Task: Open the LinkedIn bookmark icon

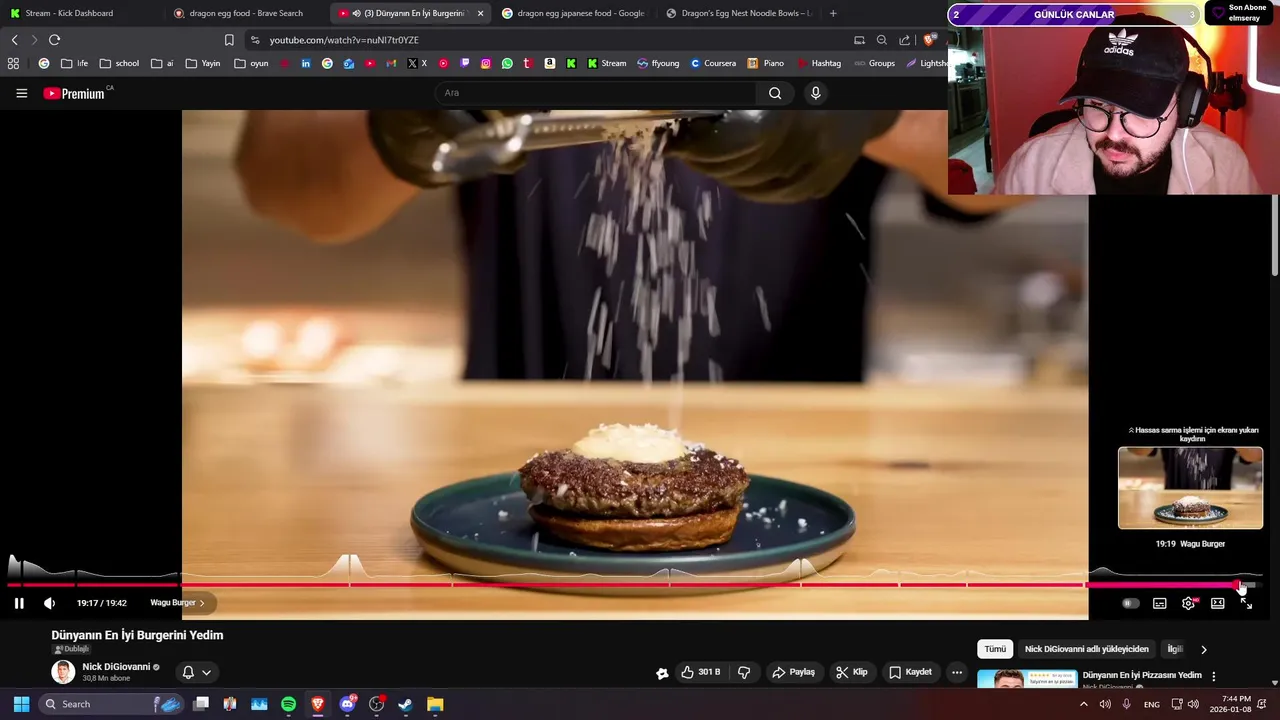Action: (x=306, y=63)
